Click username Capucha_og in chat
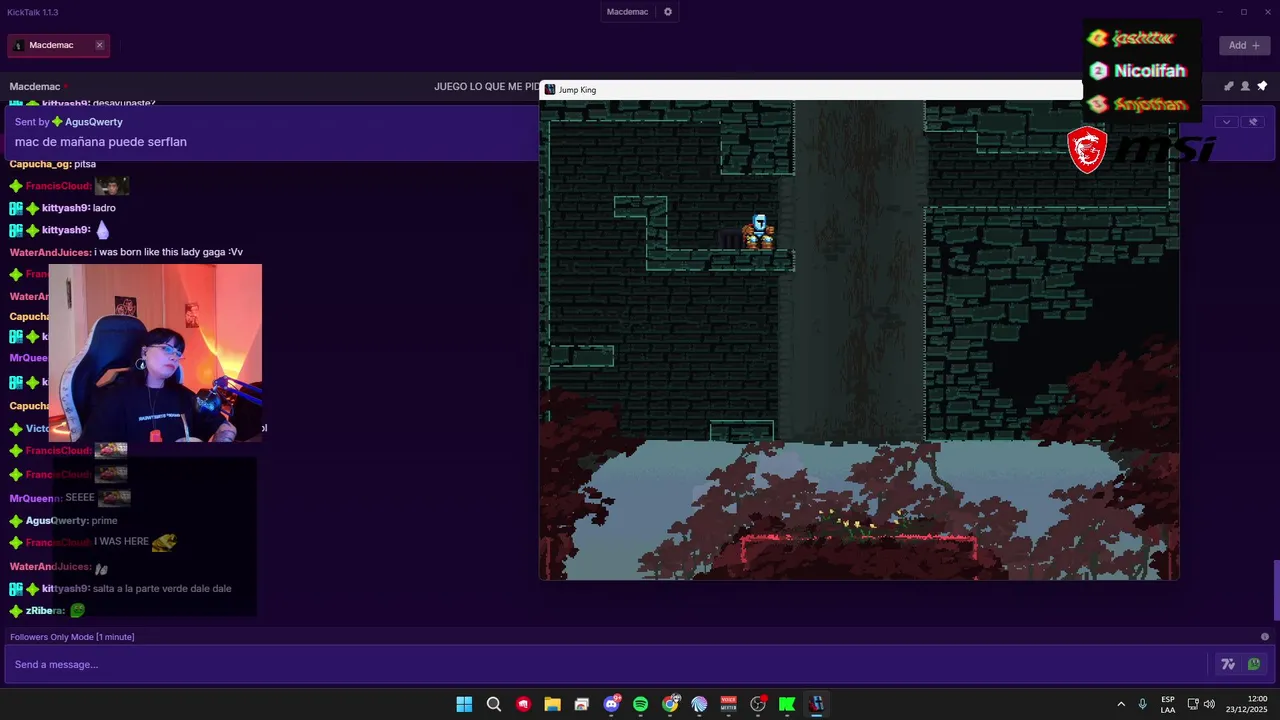This screenshot has width=1280, height=720. tap(40, 164)
